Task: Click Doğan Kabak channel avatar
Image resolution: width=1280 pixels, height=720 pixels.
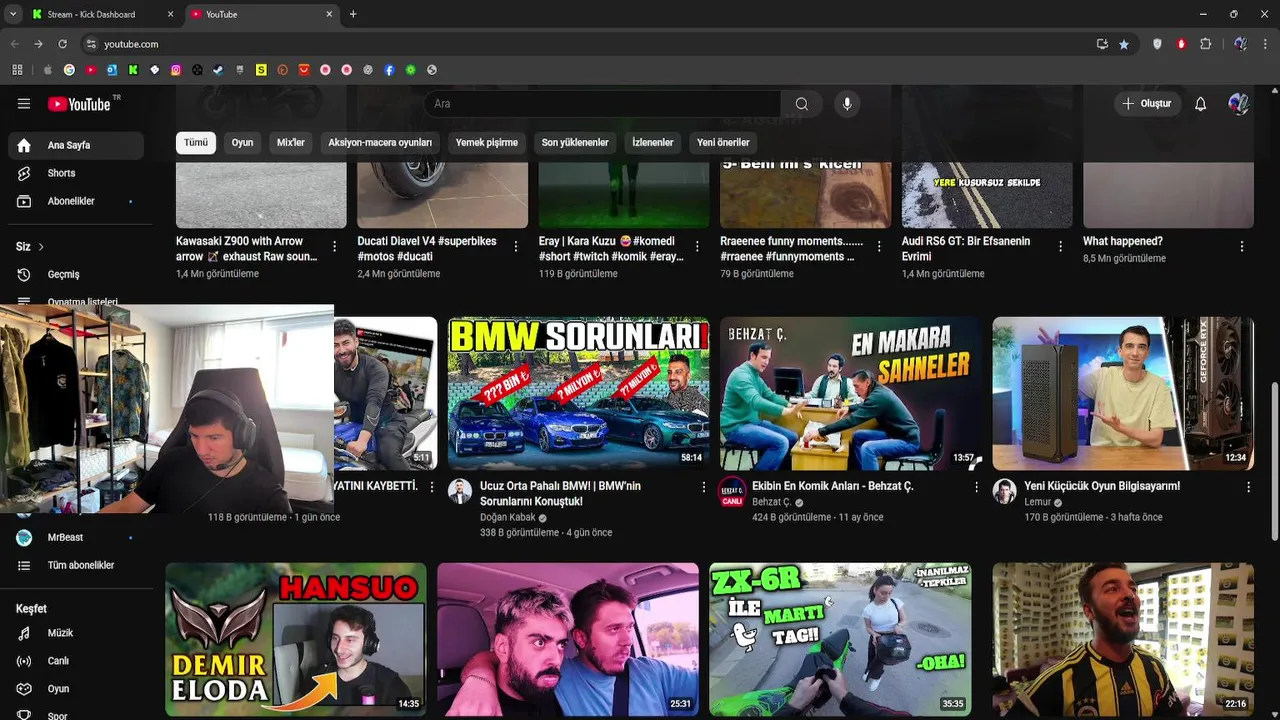Action: tap(460, 491)
